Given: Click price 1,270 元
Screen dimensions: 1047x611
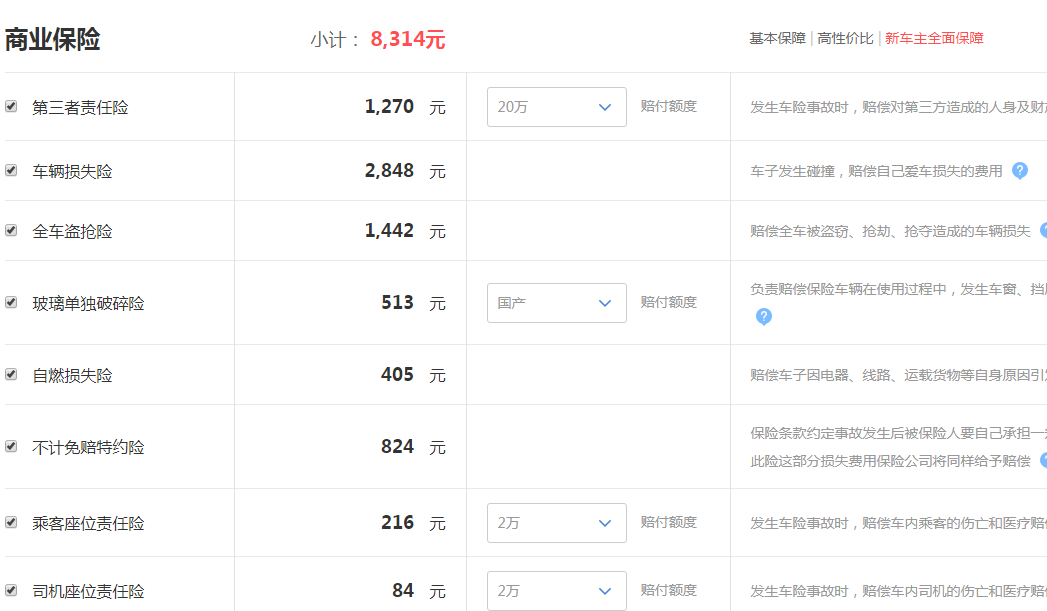Looking at the screenshot, I should click(405, 107).
